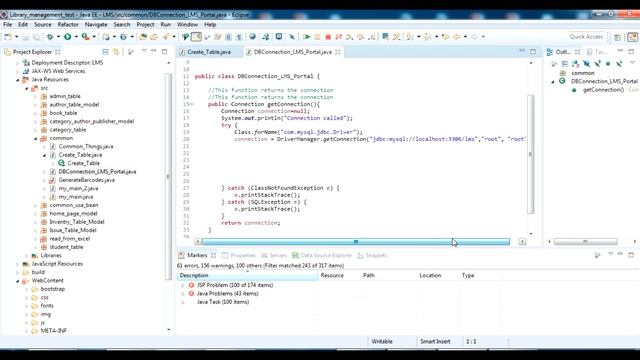
Task: Click the Open Type folder icon
Action: pos(143,37)
